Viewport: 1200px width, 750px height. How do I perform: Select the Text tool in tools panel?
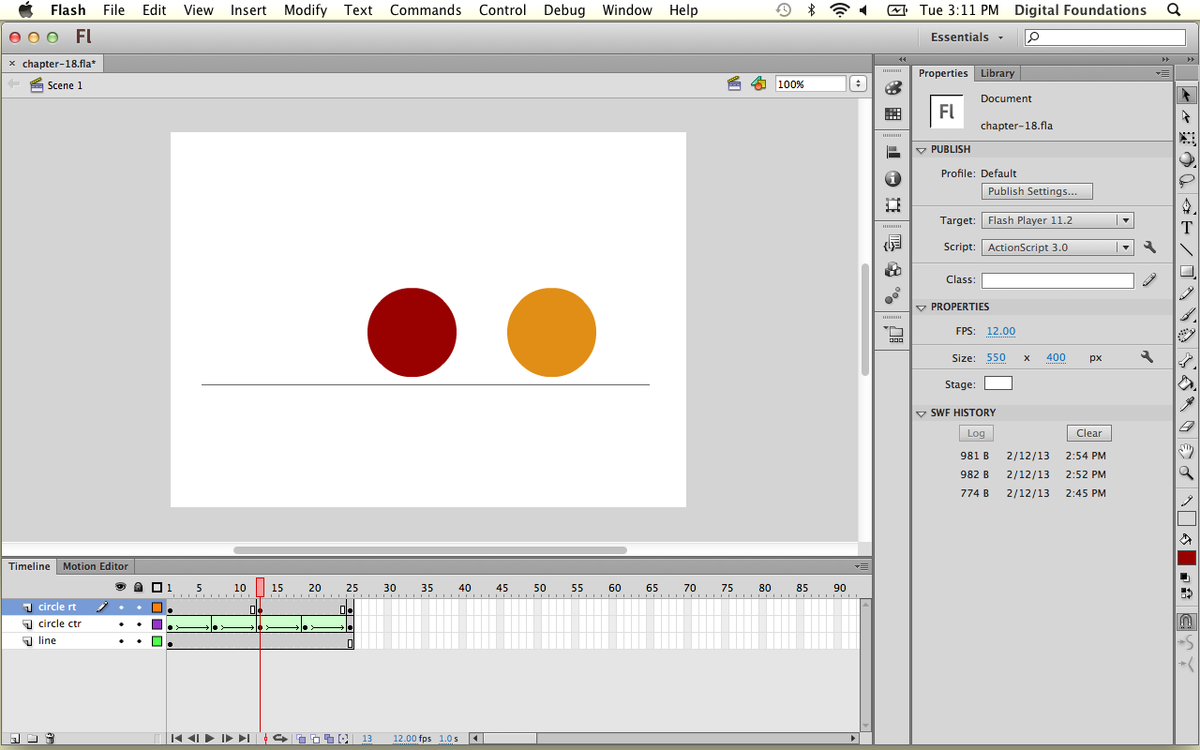coord(1186,227)
